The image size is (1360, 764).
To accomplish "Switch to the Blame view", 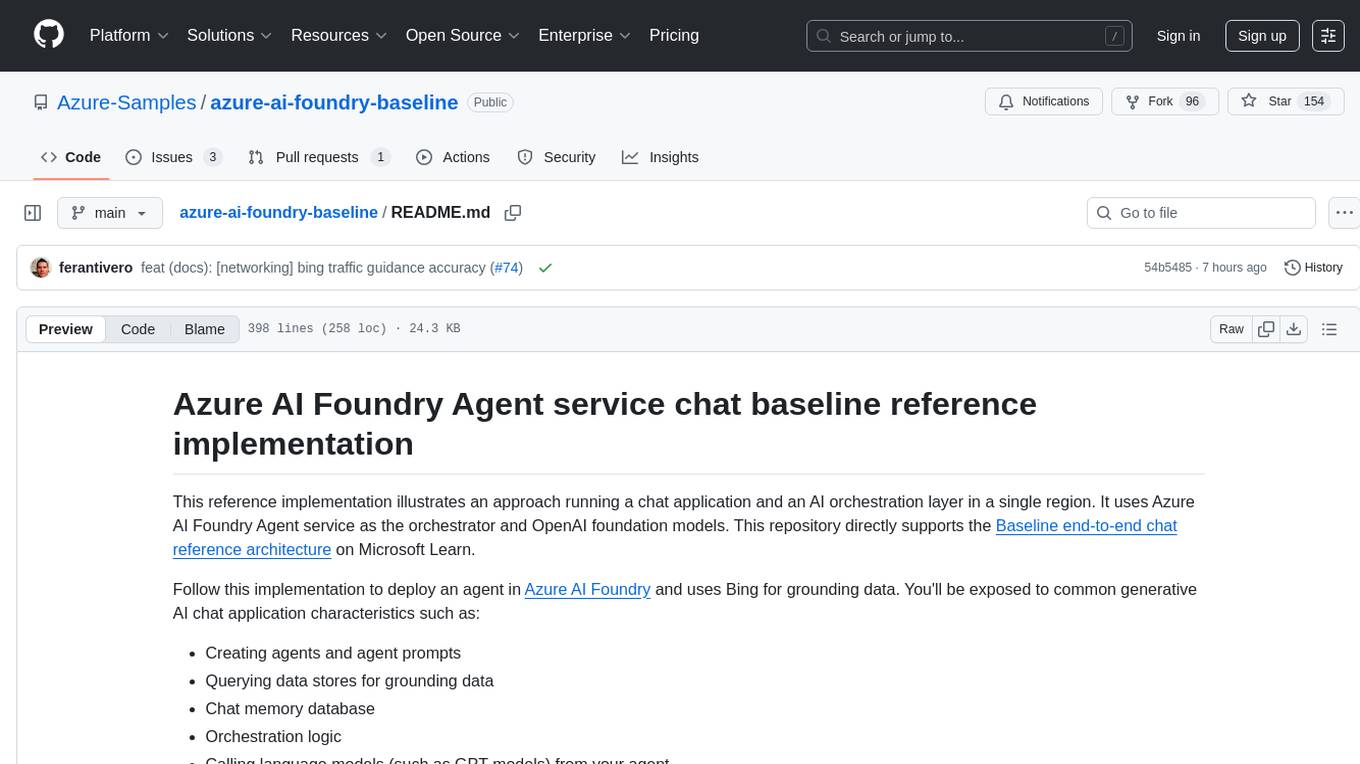I will click(204, 329).
